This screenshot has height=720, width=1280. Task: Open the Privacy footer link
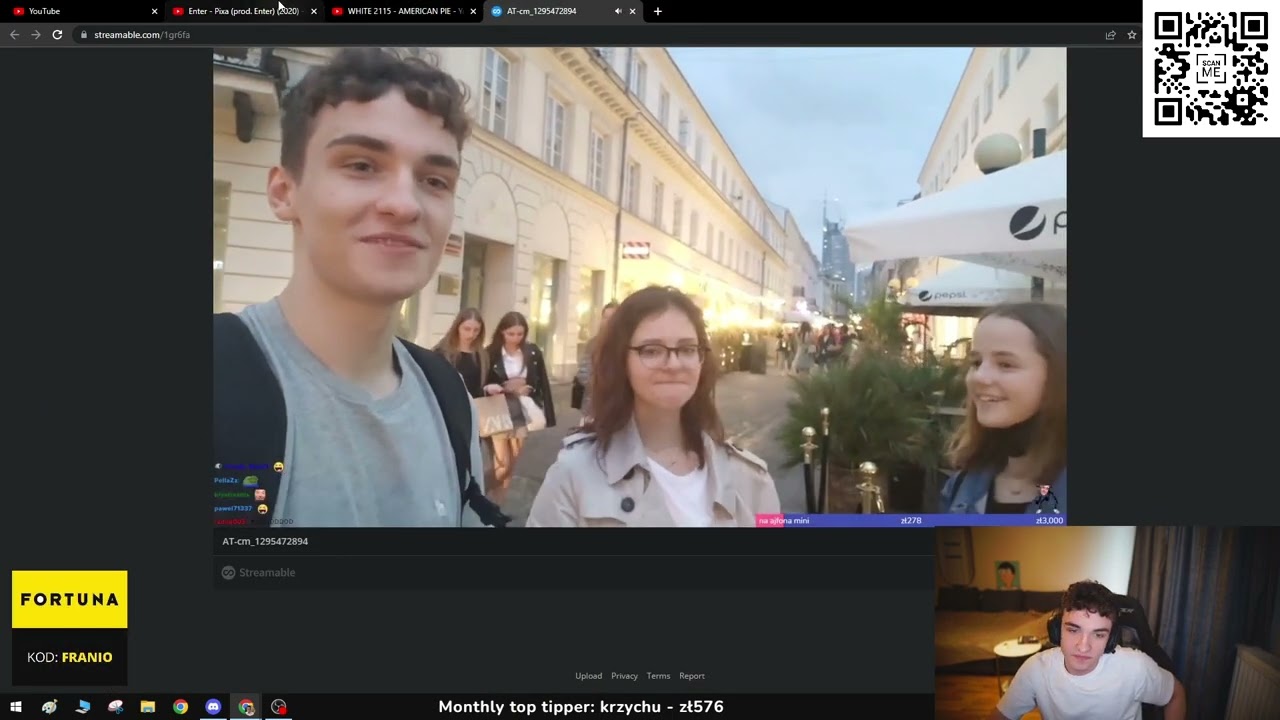[624, 676]
